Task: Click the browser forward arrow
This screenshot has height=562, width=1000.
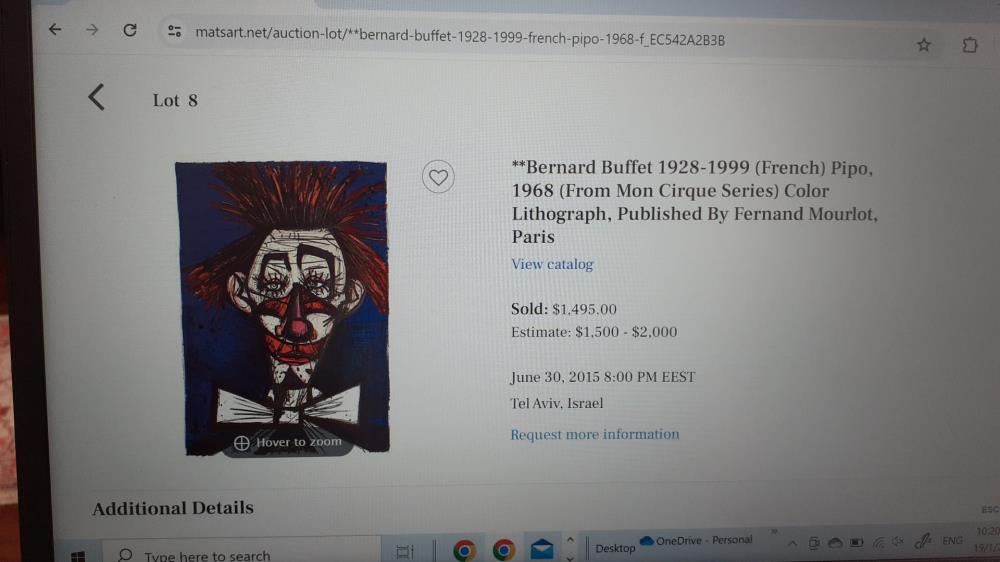Action: pos(92,29)
